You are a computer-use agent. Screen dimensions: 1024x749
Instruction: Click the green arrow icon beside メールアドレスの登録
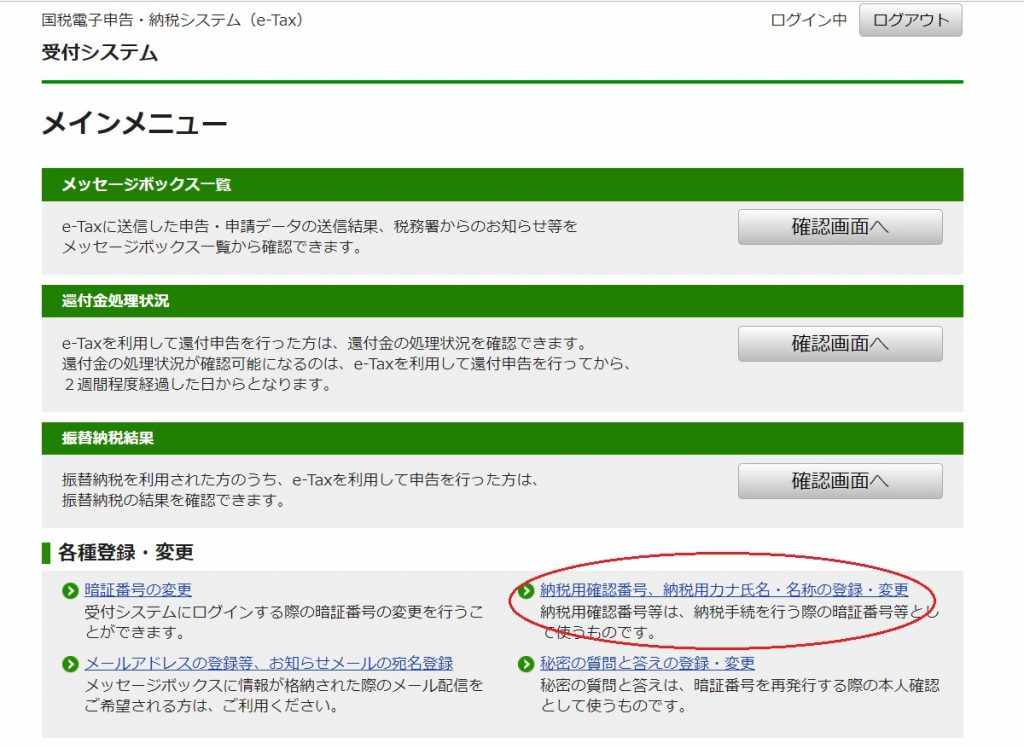click(x=70, y=664)
